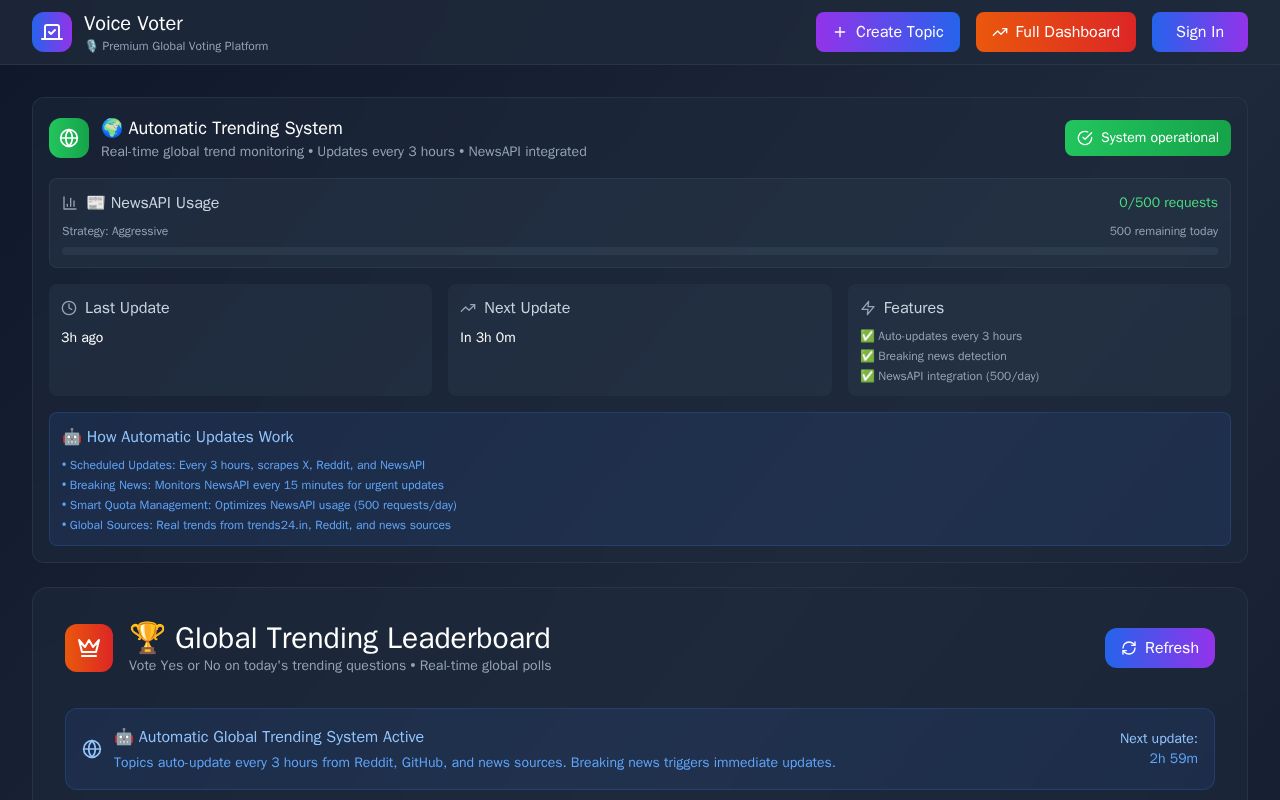Screen dimensions: 1280x800
Task: Click the Voice Voter title text
Action: click(133, 23)
